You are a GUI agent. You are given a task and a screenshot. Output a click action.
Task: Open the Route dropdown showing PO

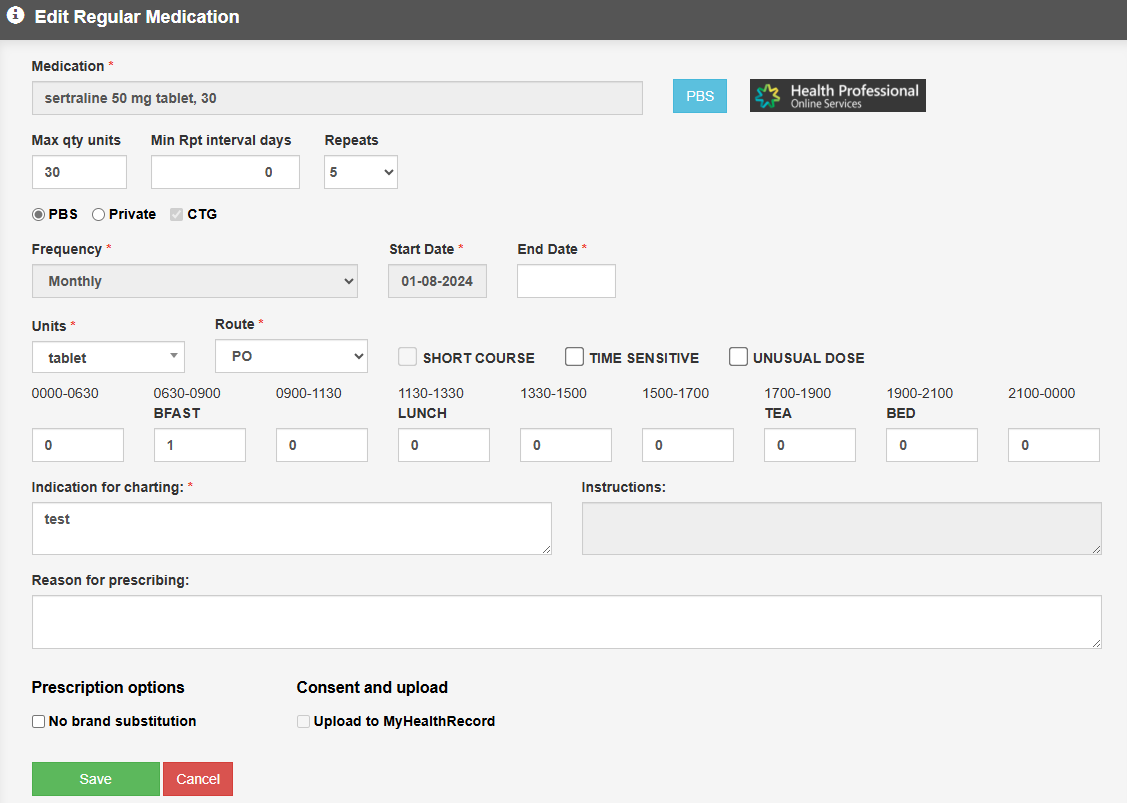pos(291,356)
